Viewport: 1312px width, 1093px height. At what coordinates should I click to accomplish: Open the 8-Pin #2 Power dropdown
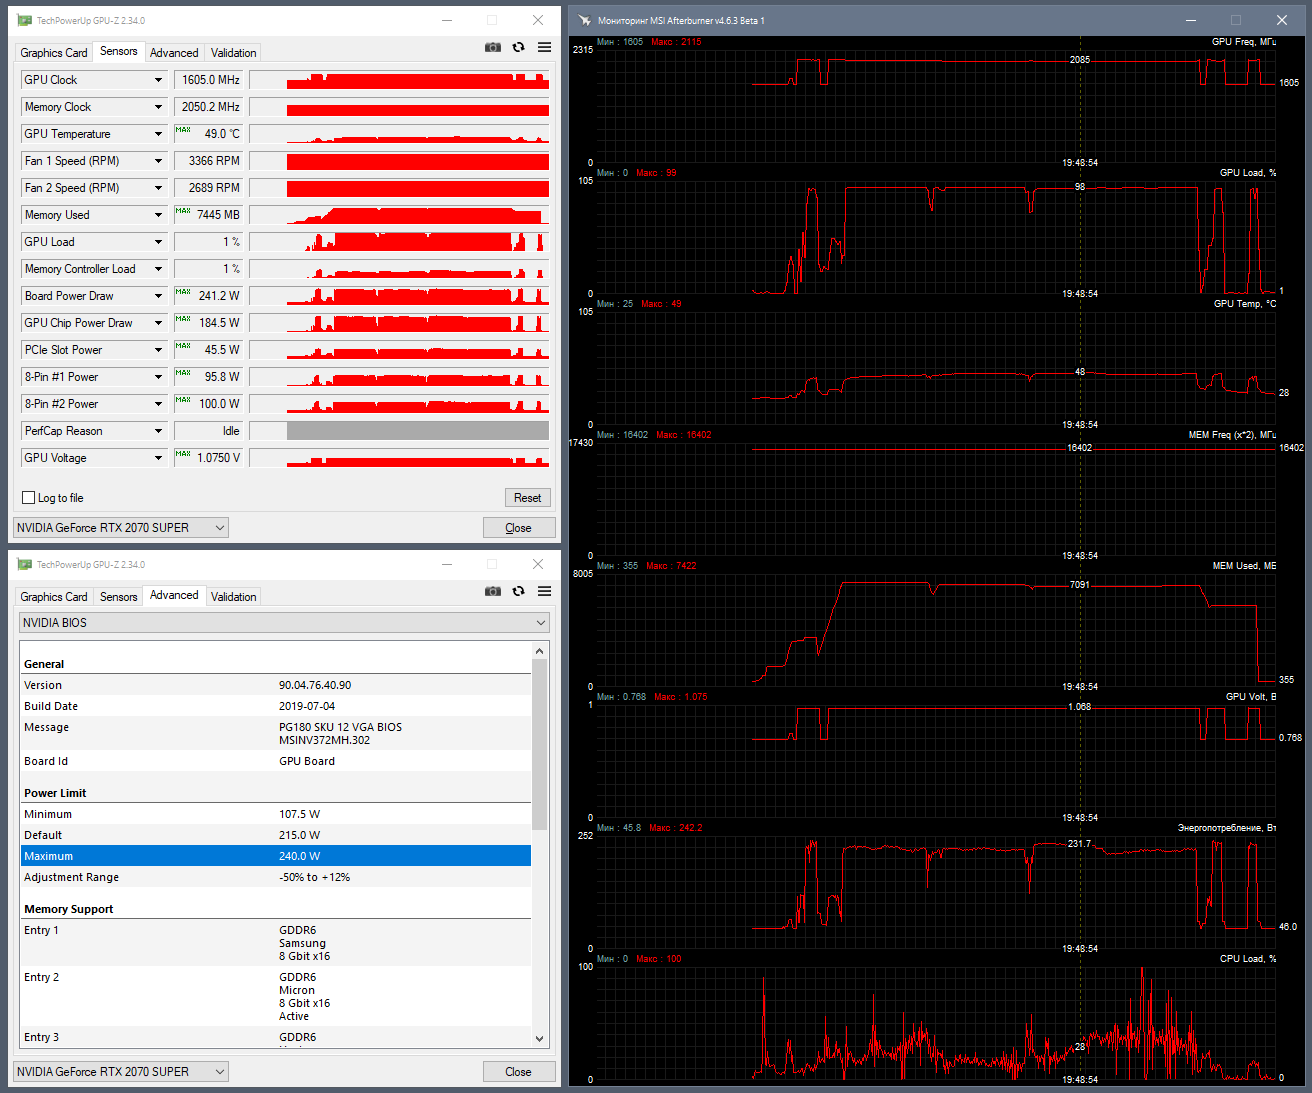tap(158, 404)
